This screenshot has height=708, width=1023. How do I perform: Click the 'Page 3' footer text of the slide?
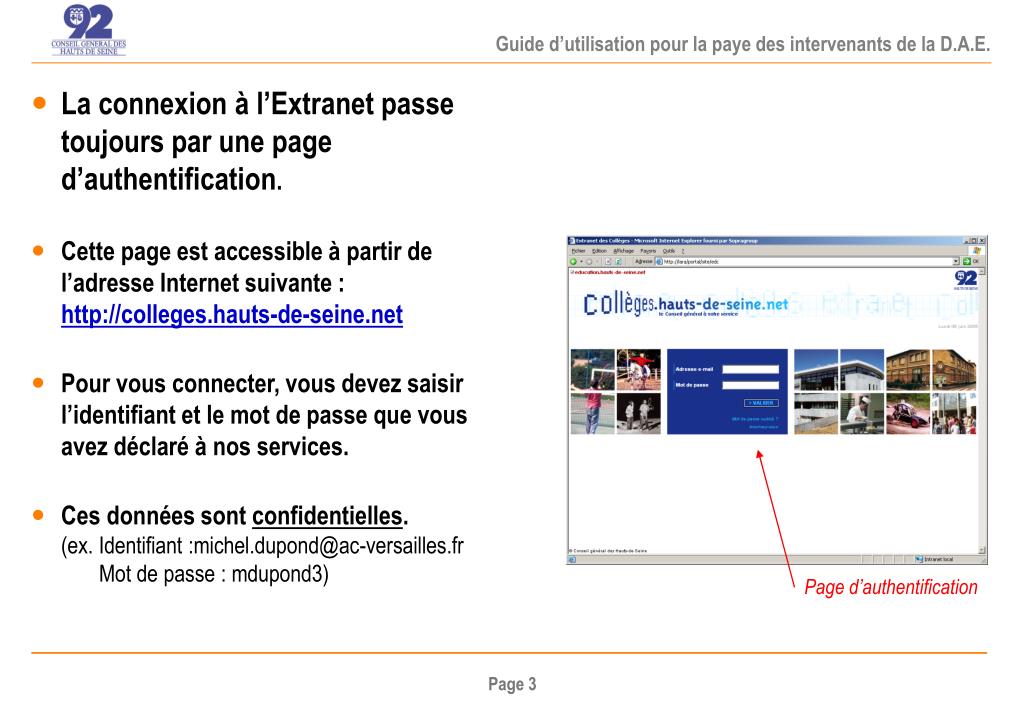pos(512,684)
